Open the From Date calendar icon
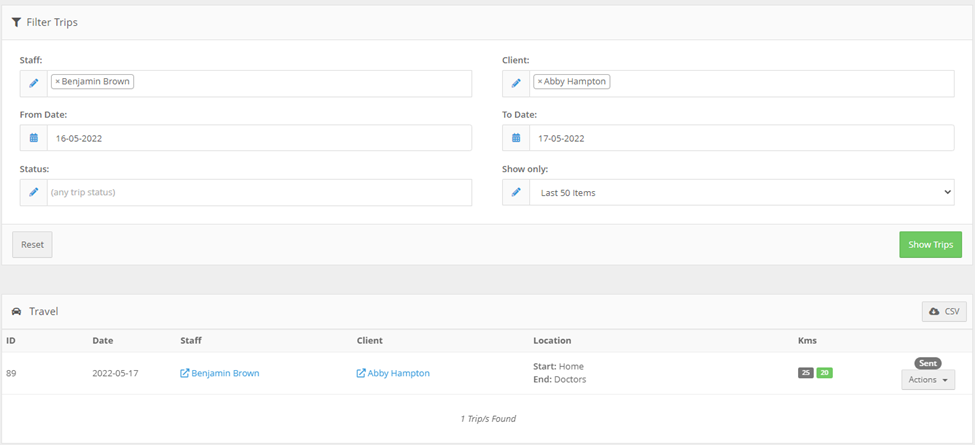 click(34, 138)
